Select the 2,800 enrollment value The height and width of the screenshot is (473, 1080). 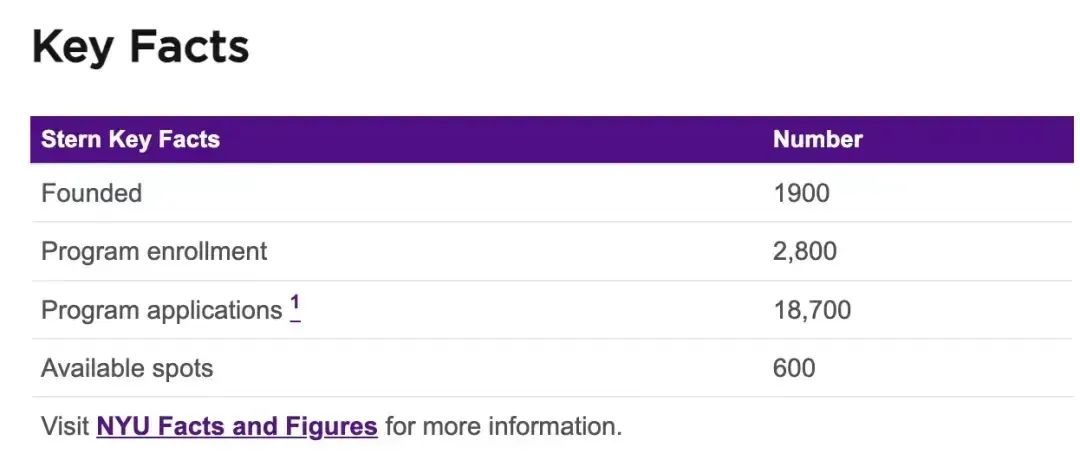804,251
